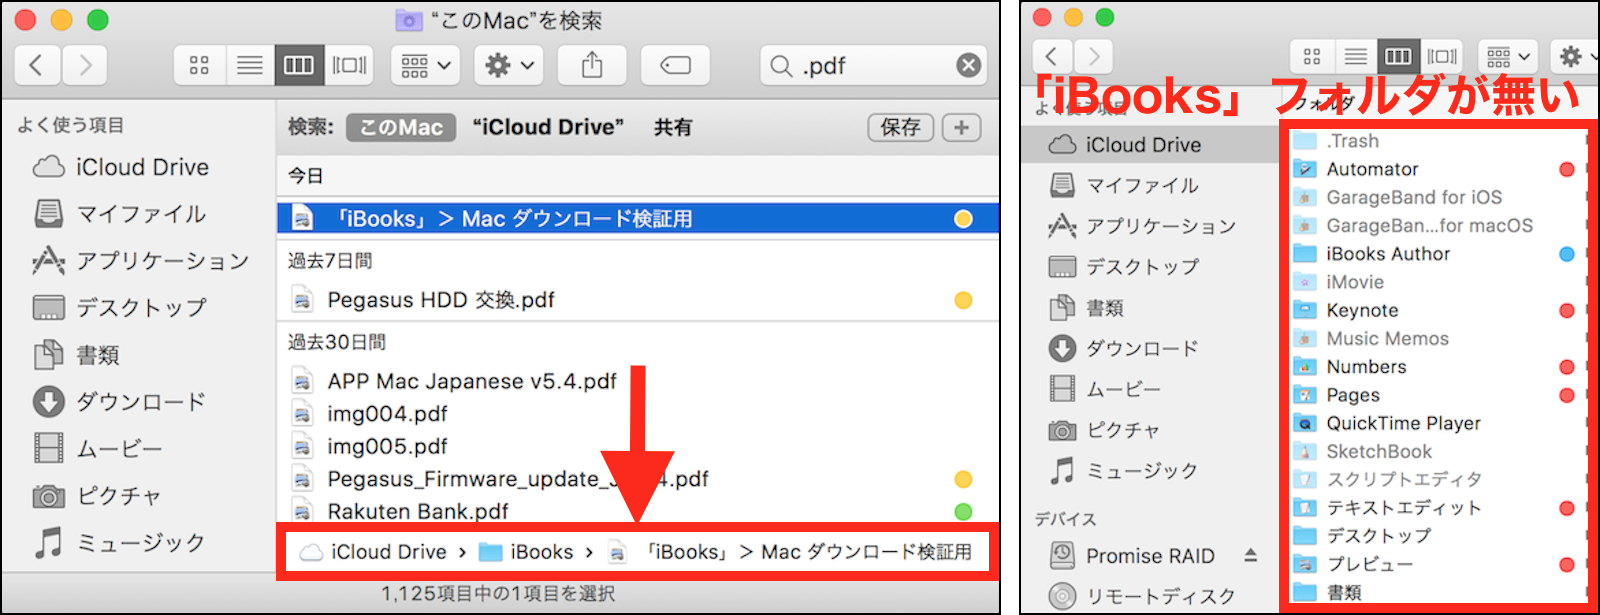
Task: Open ダウンロード in right window sidebar
Action: click(1124, 348)
